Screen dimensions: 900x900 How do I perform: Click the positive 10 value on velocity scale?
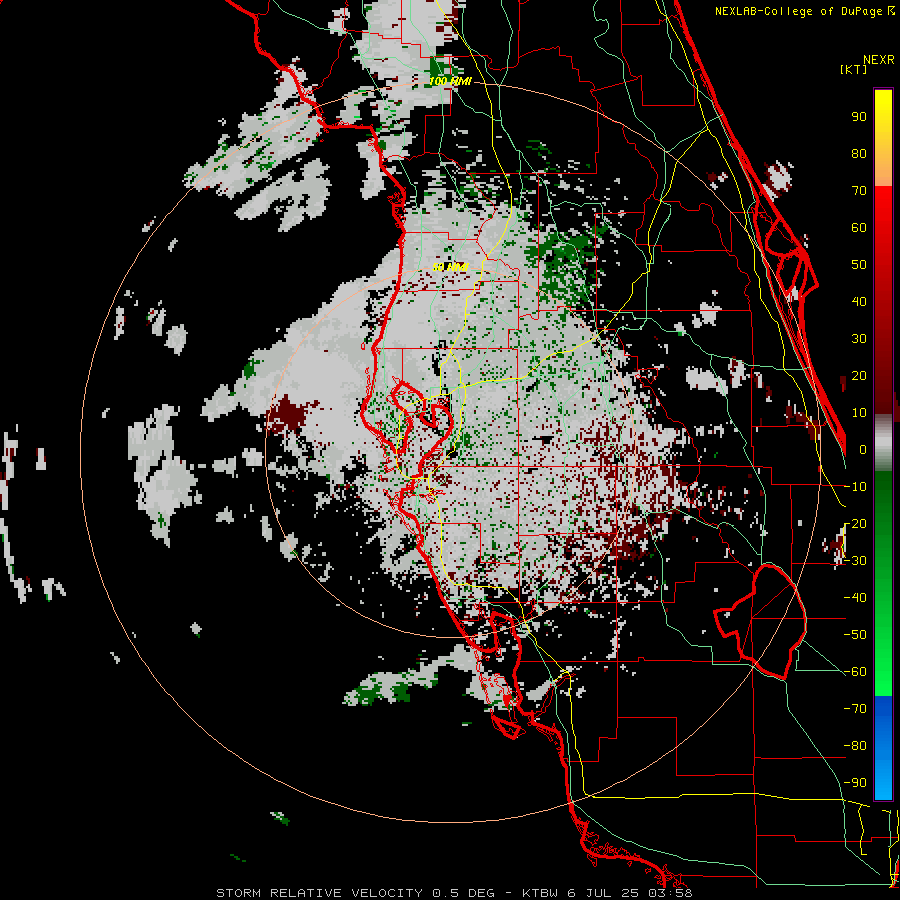coord(859,413)
